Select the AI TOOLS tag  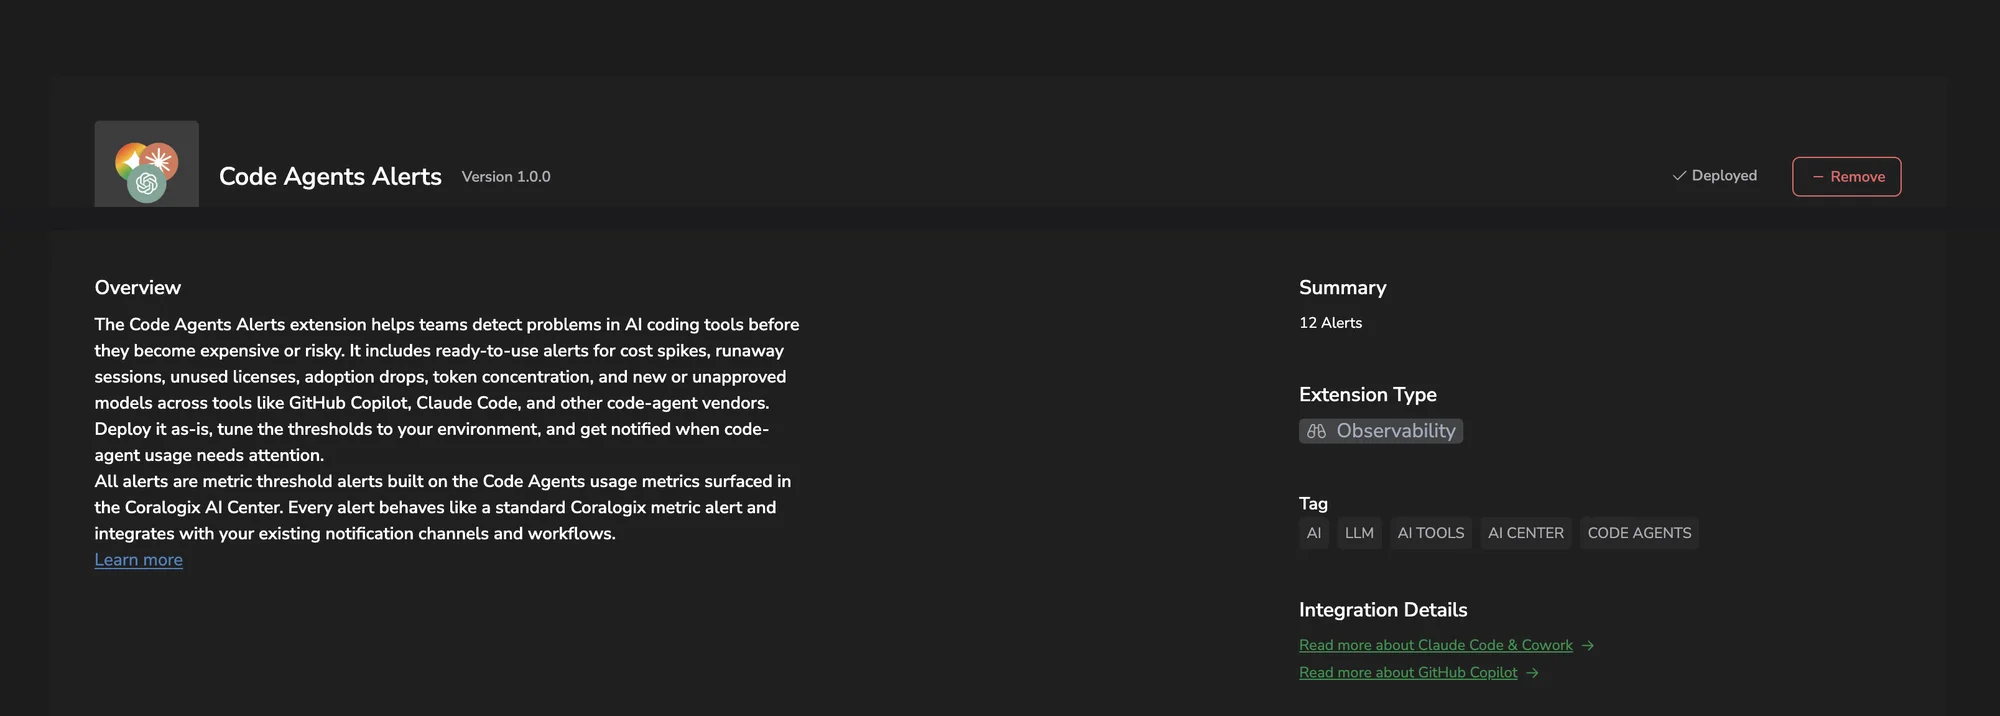1430,533
